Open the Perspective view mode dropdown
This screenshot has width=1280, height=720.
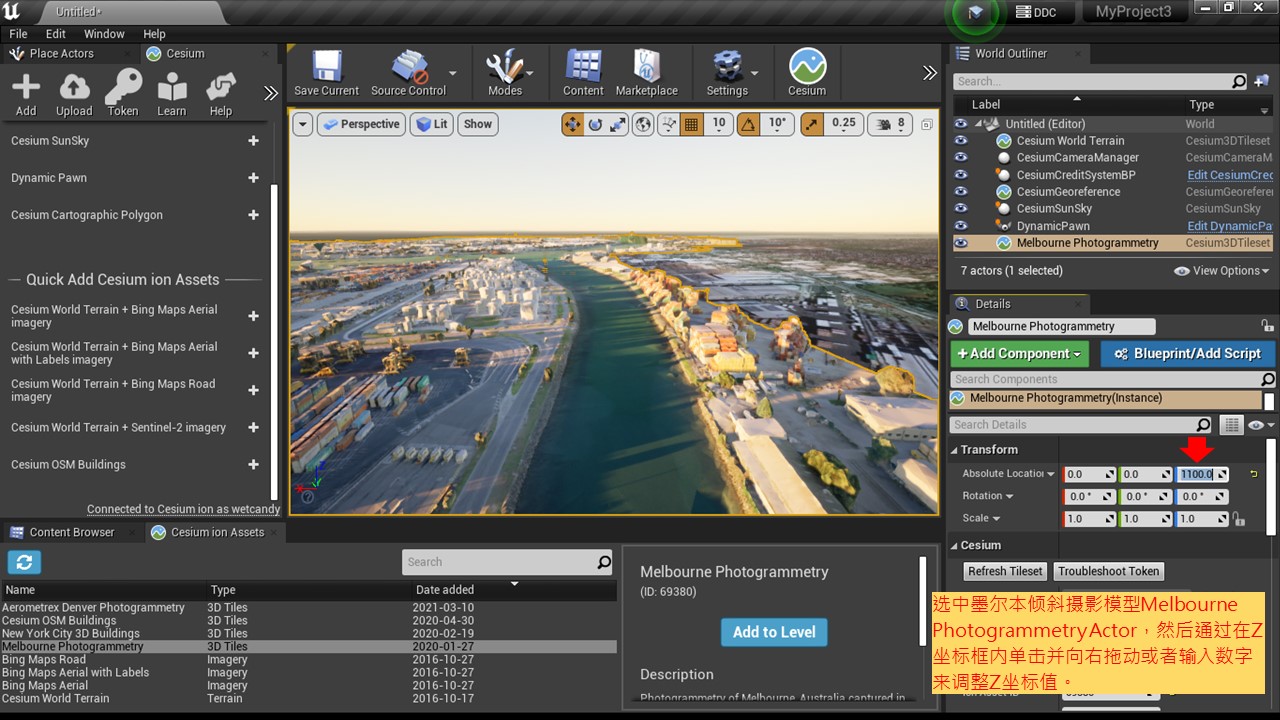tap(361, 124)
